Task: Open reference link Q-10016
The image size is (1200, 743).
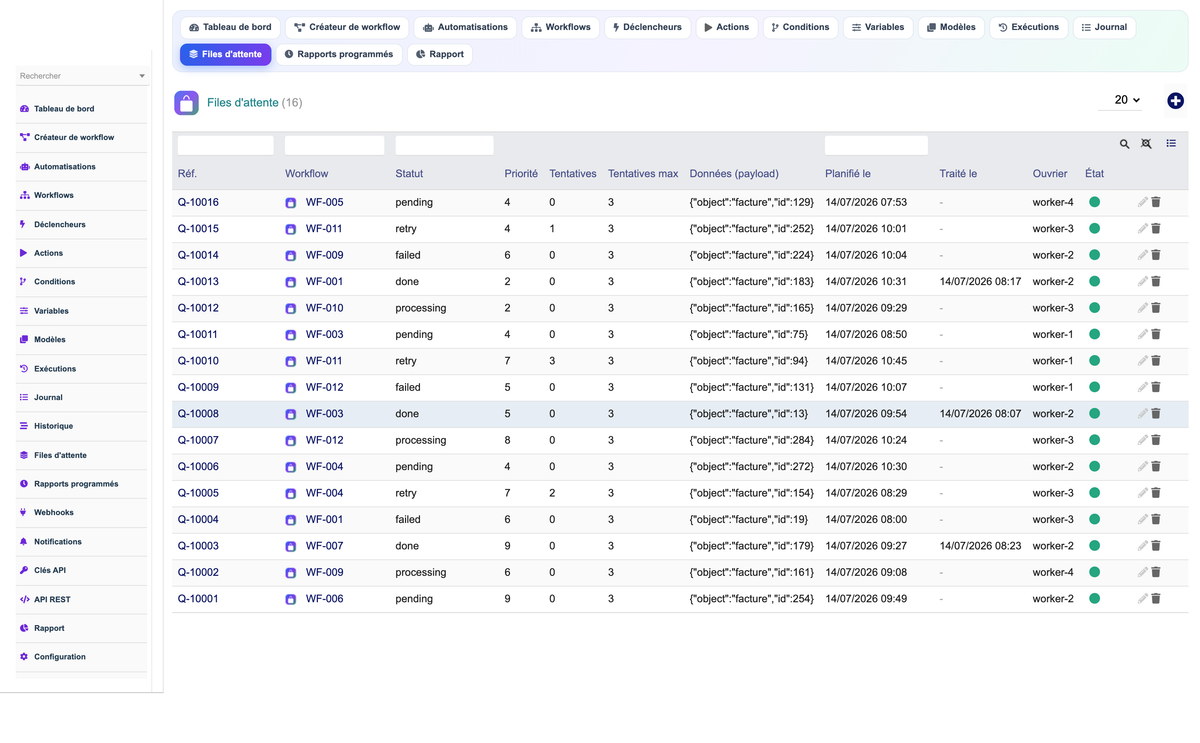Action: pos(198,202)
